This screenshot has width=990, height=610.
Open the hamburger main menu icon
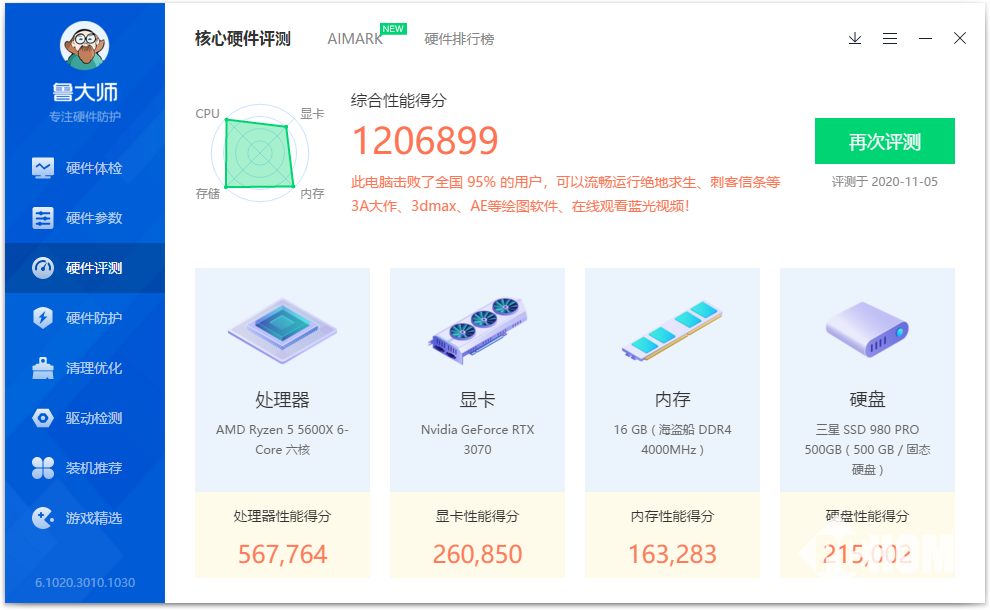[x=890, y=39]
